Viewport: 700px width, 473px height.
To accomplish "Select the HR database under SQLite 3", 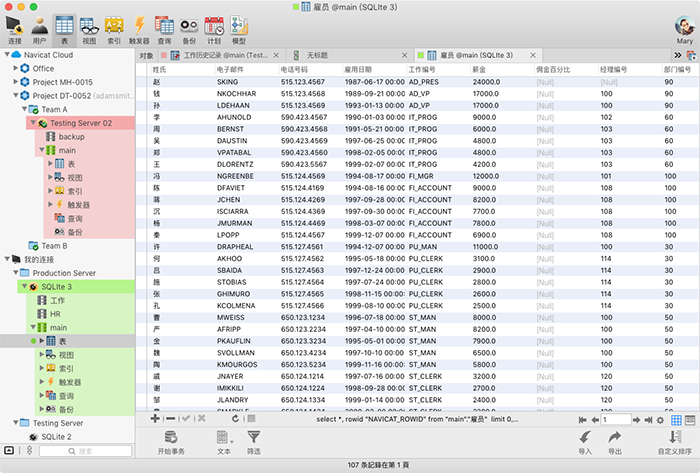I will point(55,314).
